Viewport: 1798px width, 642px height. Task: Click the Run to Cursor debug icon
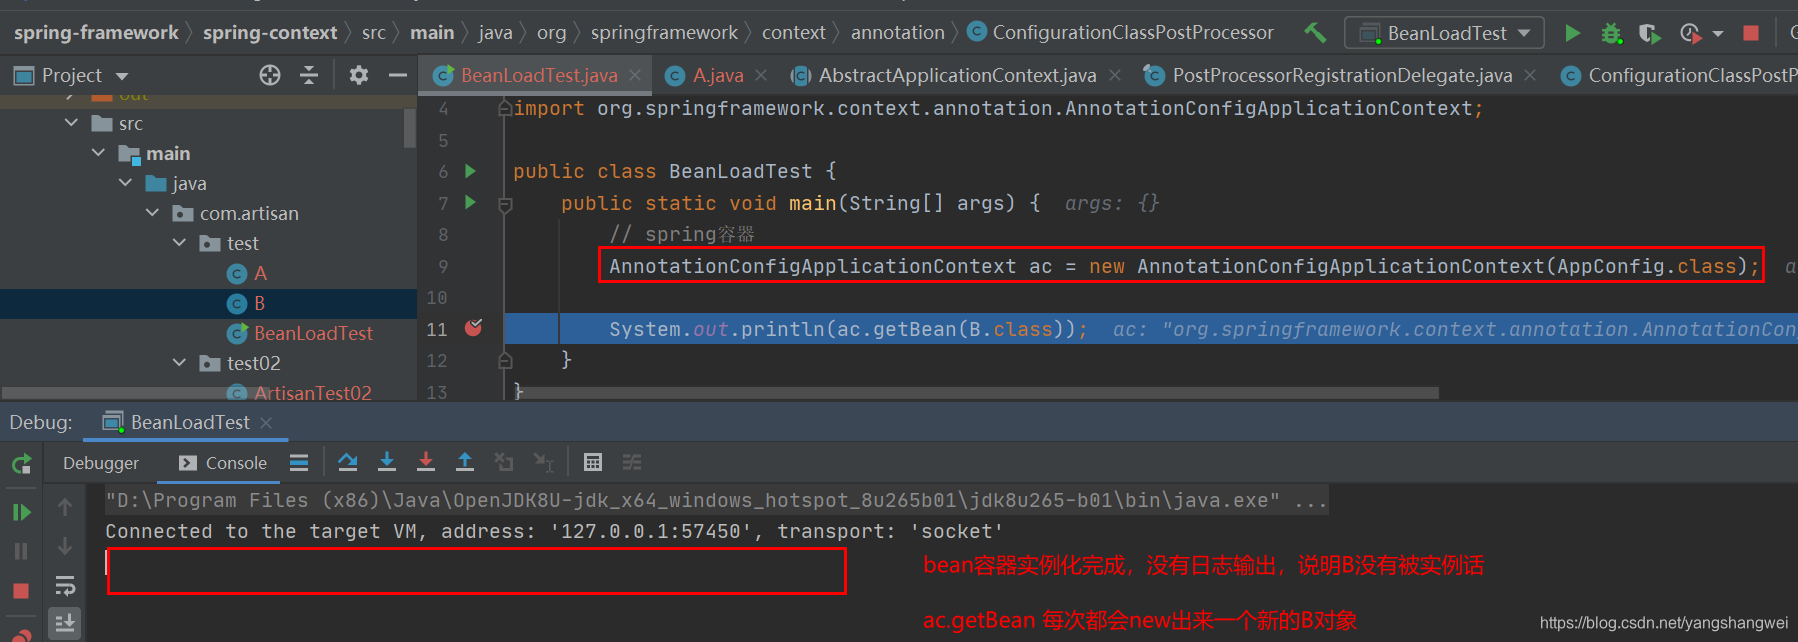[x=543, y=462]
